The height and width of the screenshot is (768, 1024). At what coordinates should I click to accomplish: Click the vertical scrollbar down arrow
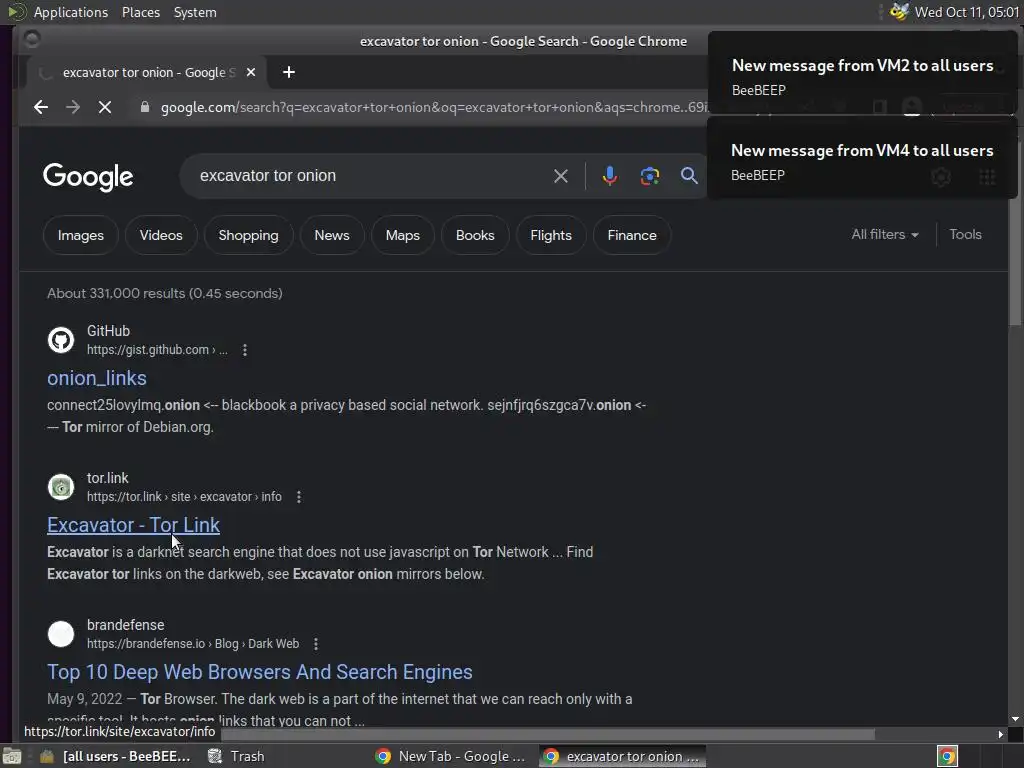1015,718
